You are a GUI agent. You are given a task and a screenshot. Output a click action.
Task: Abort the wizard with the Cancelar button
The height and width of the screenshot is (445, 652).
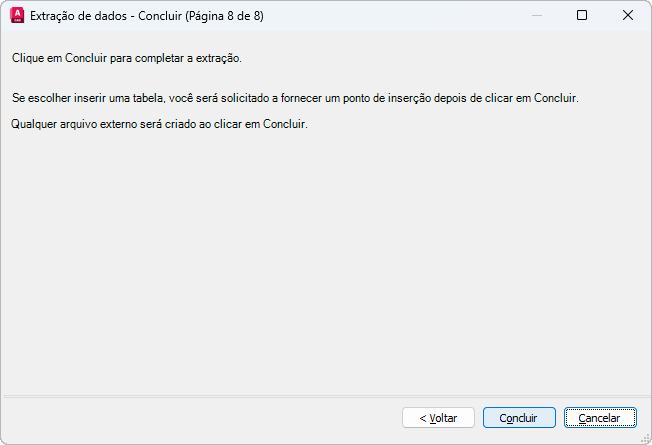(x=600, y=418)
